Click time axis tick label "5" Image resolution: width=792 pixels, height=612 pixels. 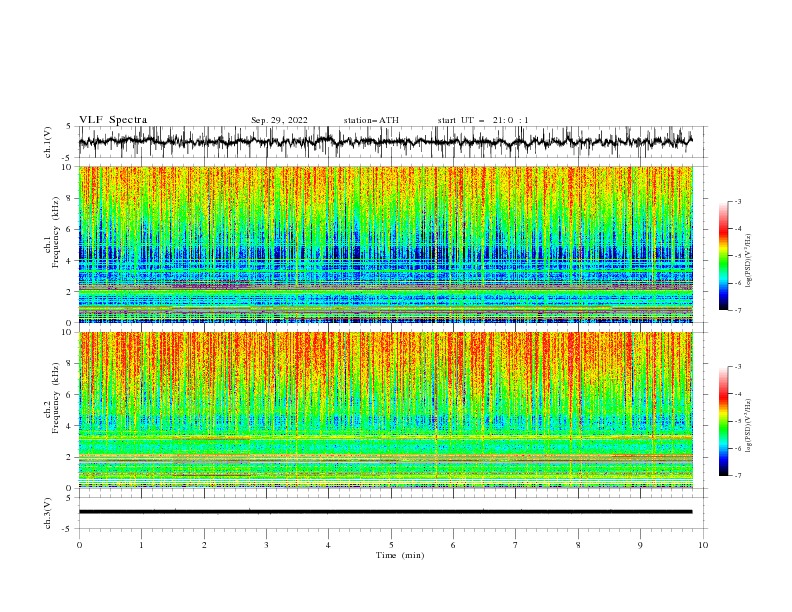[x=391, y=545]
